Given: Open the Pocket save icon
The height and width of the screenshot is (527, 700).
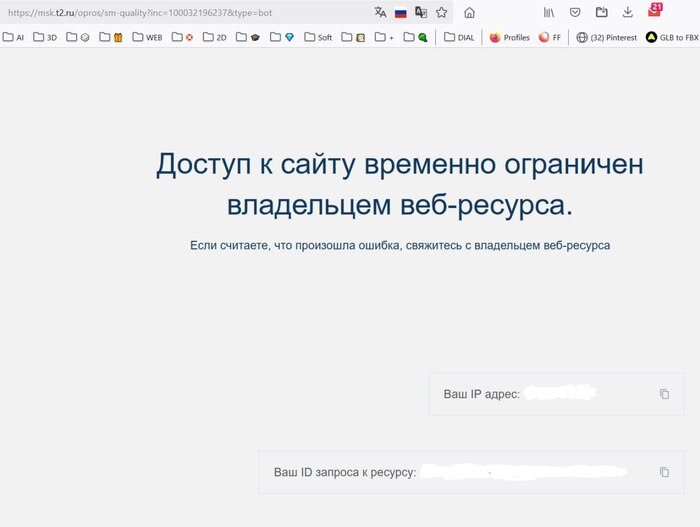Looking at the screenshot, I should pyautogui.click(x=575, y=13).
